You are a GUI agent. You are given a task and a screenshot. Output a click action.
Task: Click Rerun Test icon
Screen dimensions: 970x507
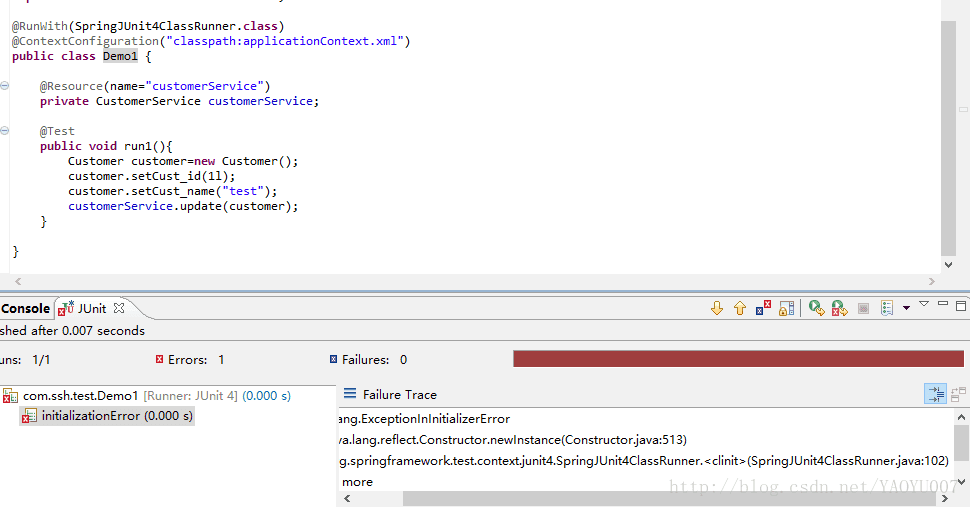tap(817, 308)
